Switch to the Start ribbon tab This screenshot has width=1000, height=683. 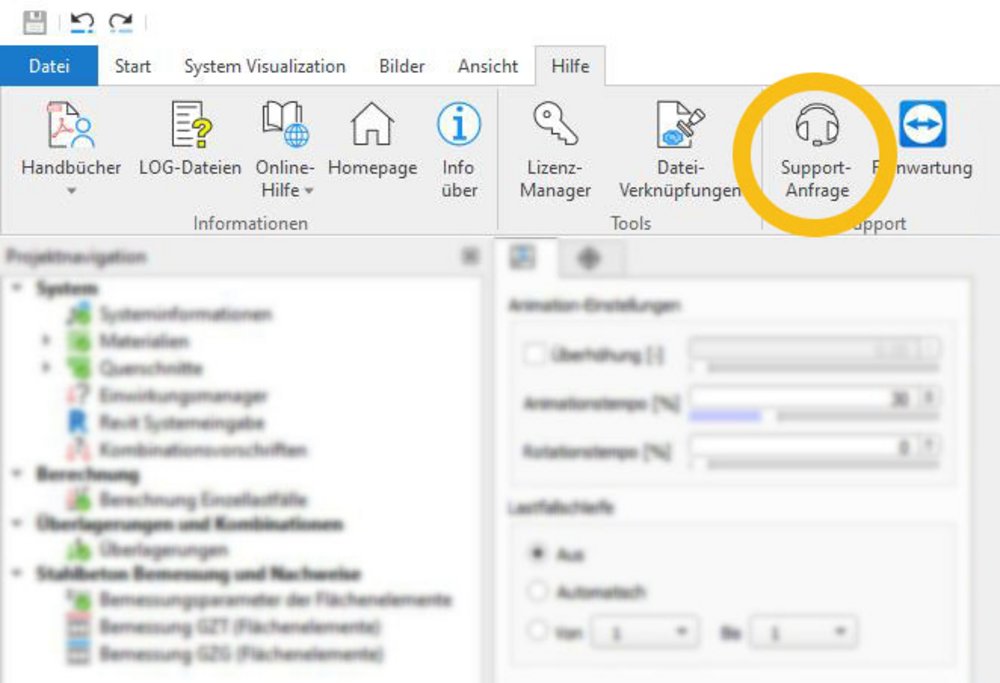(x=133, y=66)
